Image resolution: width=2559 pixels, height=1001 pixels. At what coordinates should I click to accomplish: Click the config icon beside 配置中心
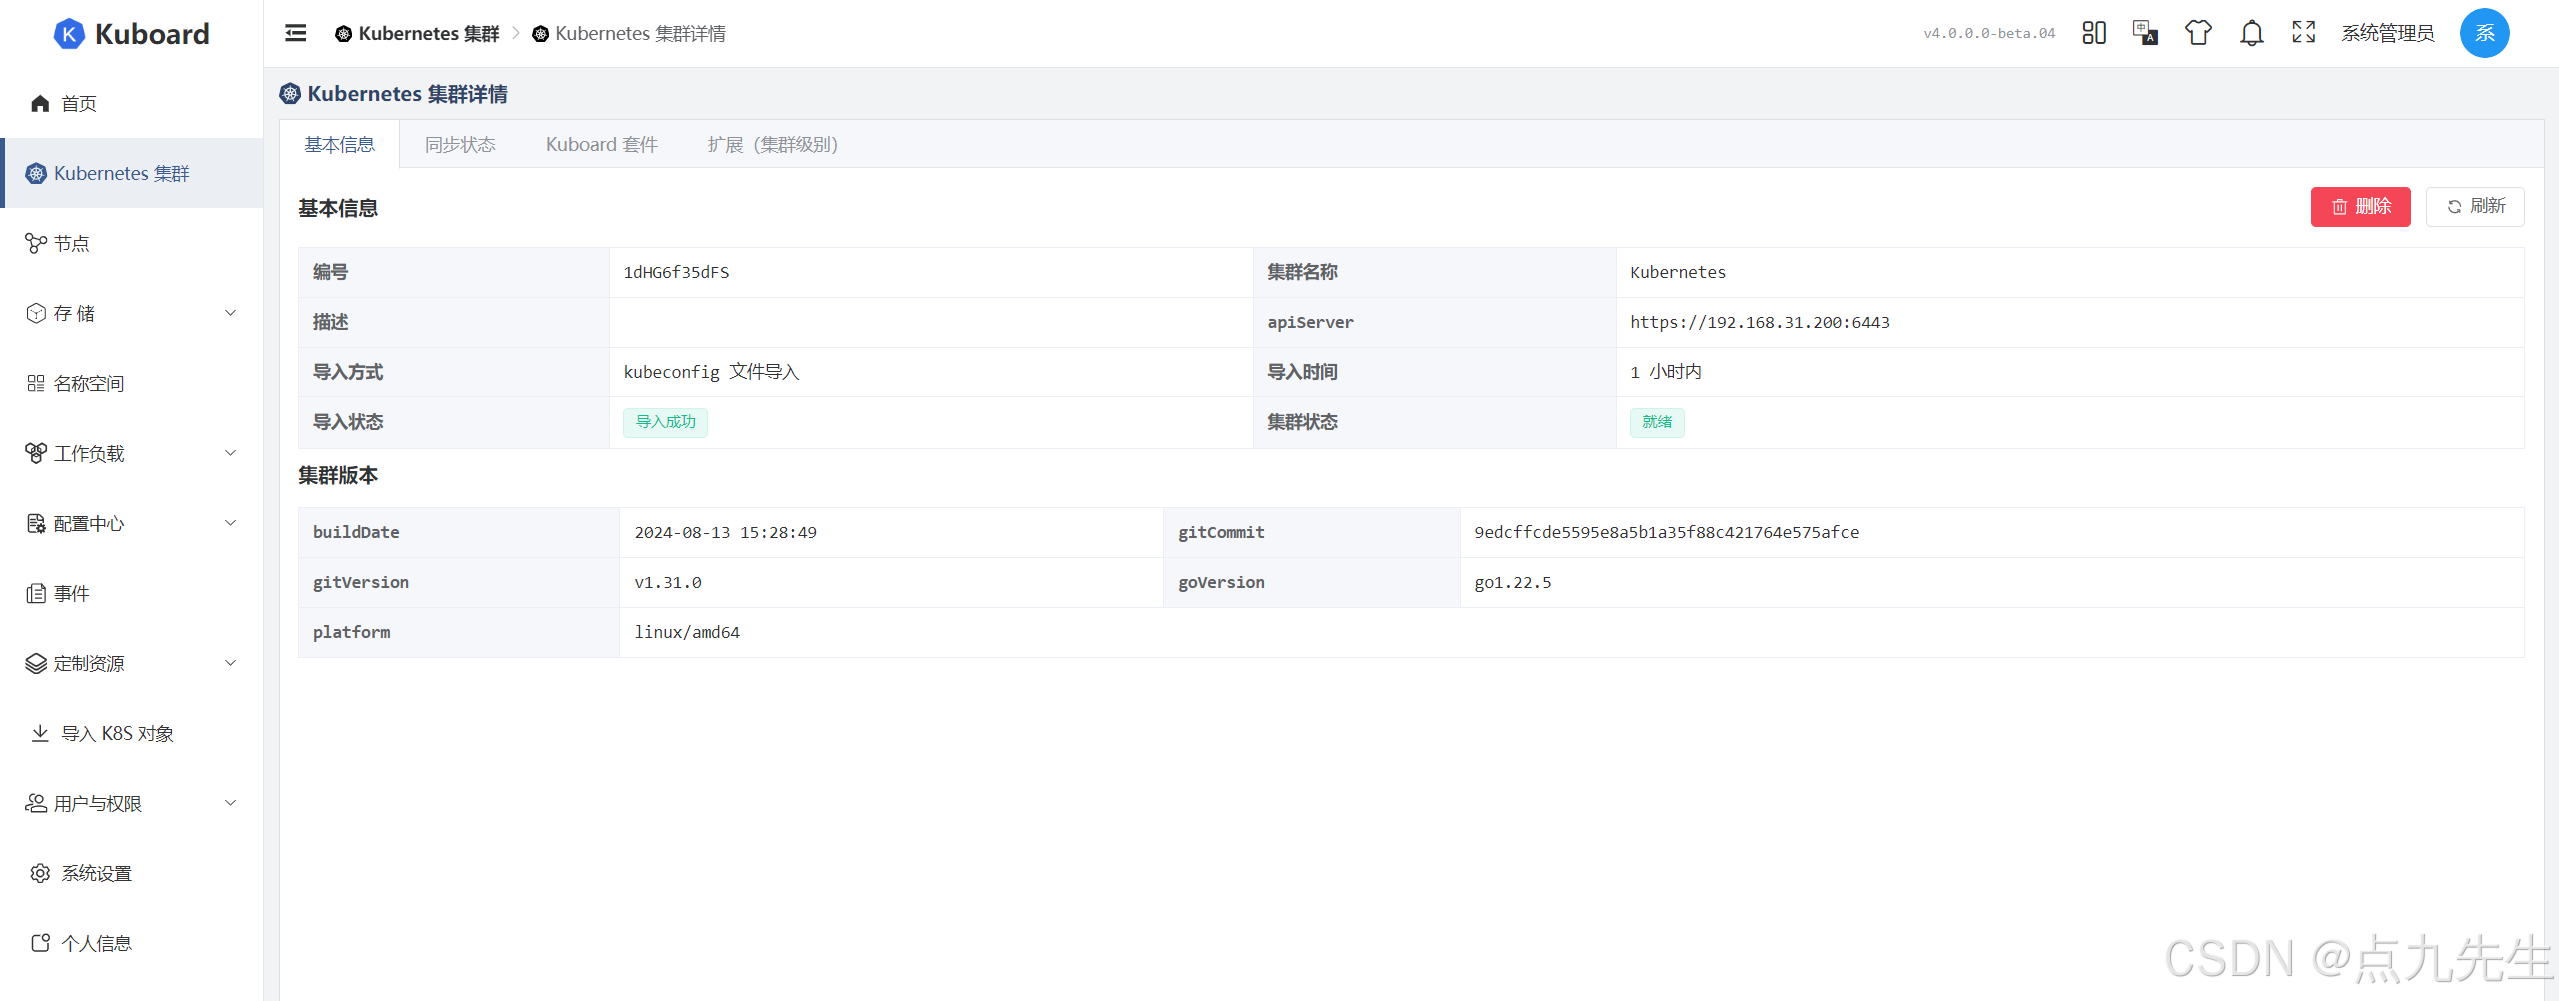tap(36, 523)
